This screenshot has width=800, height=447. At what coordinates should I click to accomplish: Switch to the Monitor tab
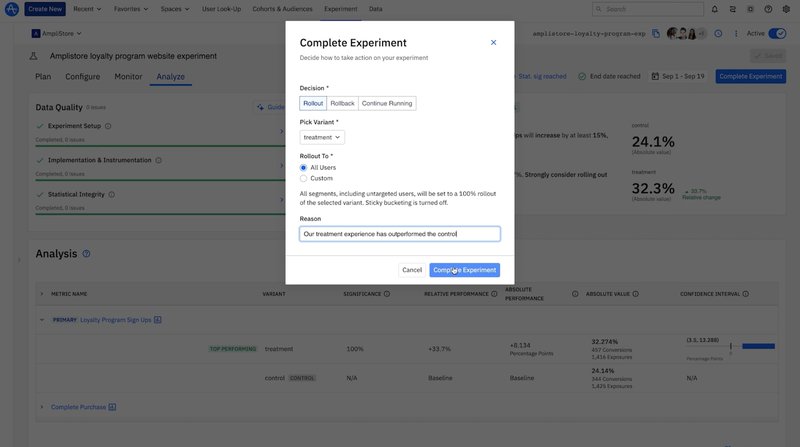[x=128, y=76]
